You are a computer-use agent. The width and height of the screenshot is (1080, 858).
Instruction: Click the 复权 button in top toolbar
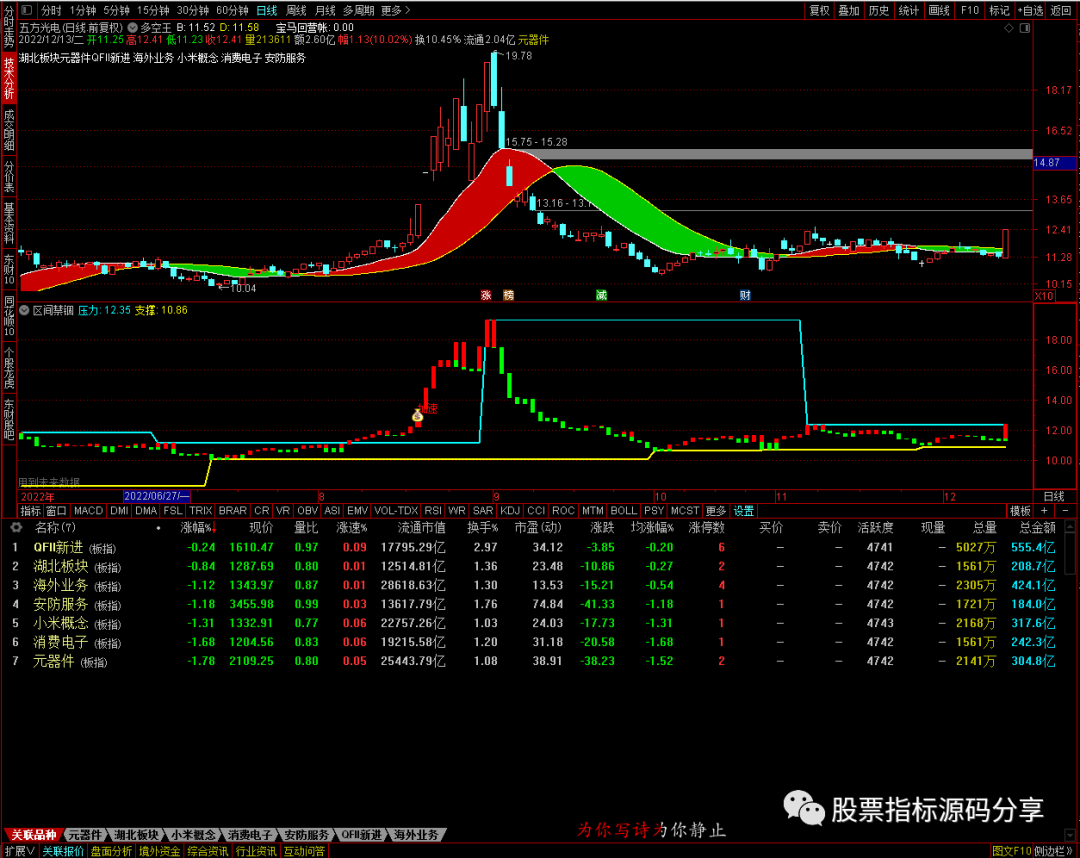coord(819,10)
